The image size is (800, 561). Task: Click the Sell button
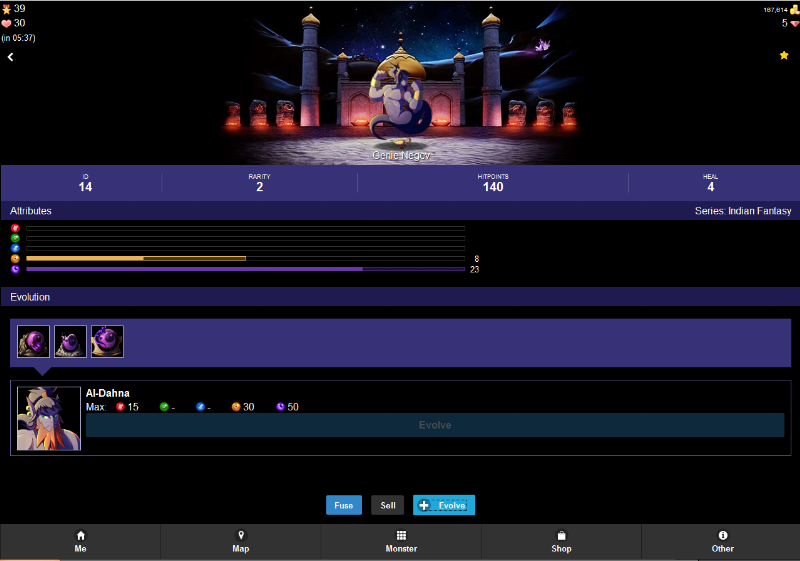pos(388,505)
